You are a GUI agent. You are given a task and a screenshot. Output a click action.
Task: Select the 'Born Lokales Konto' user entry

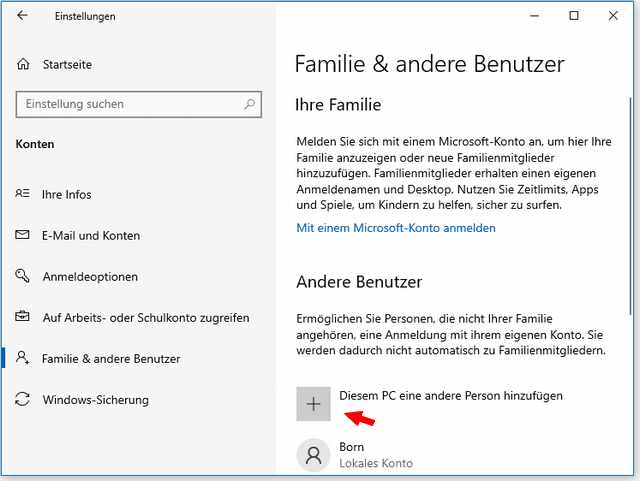(375, 455)
